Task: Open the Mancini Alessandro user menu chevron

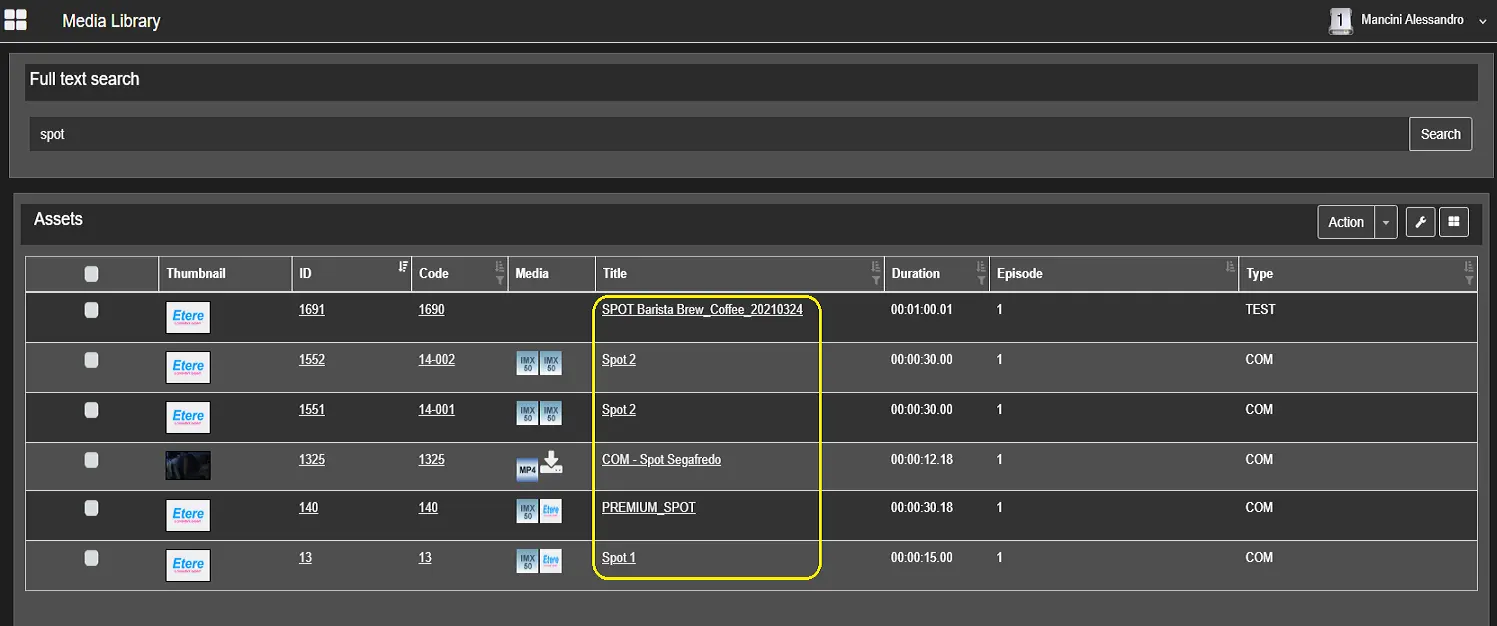Action: coord(1482,21)
